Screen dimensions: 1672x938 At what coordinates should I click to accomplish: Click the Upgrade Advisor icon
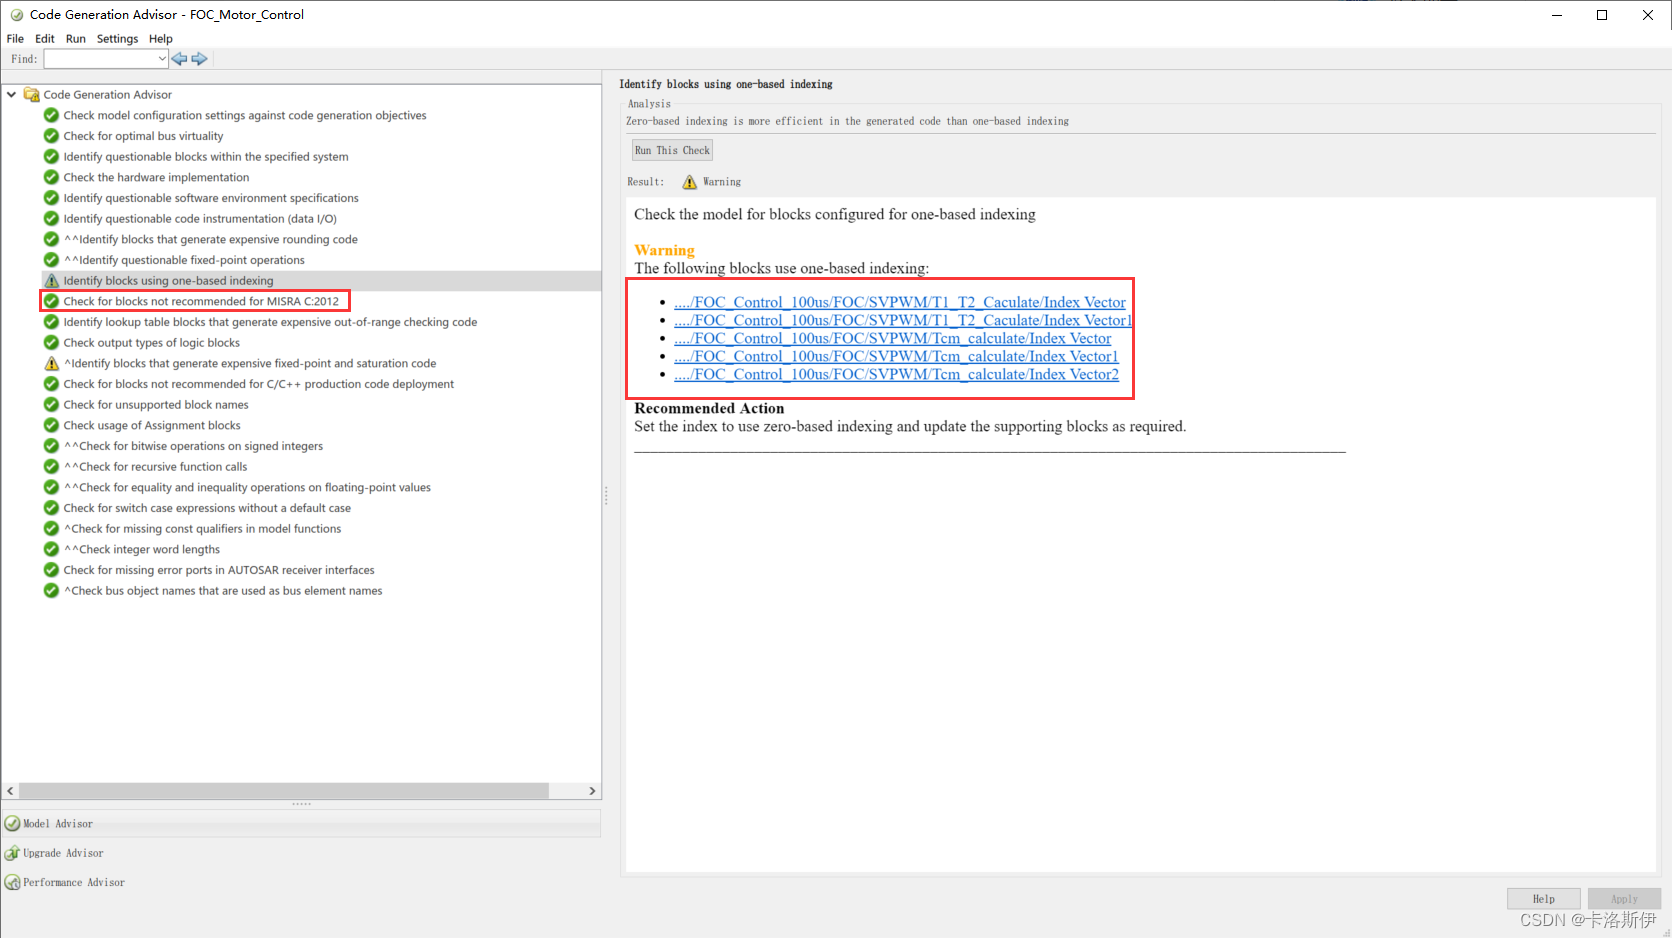pyautogui.click(x=13, y=853)
